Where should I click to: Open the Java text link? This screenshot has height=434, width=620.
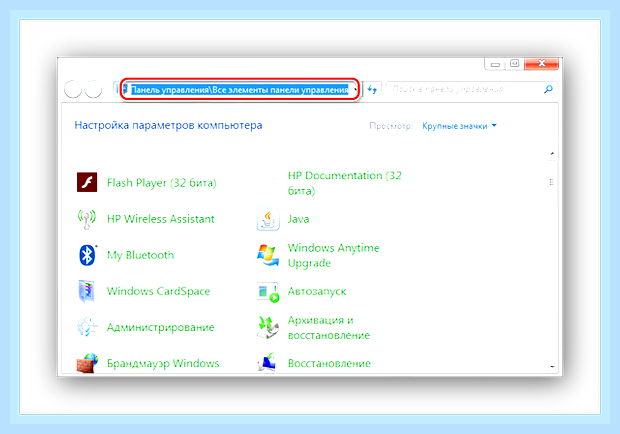pyautogui.click(x=299, y=219)
